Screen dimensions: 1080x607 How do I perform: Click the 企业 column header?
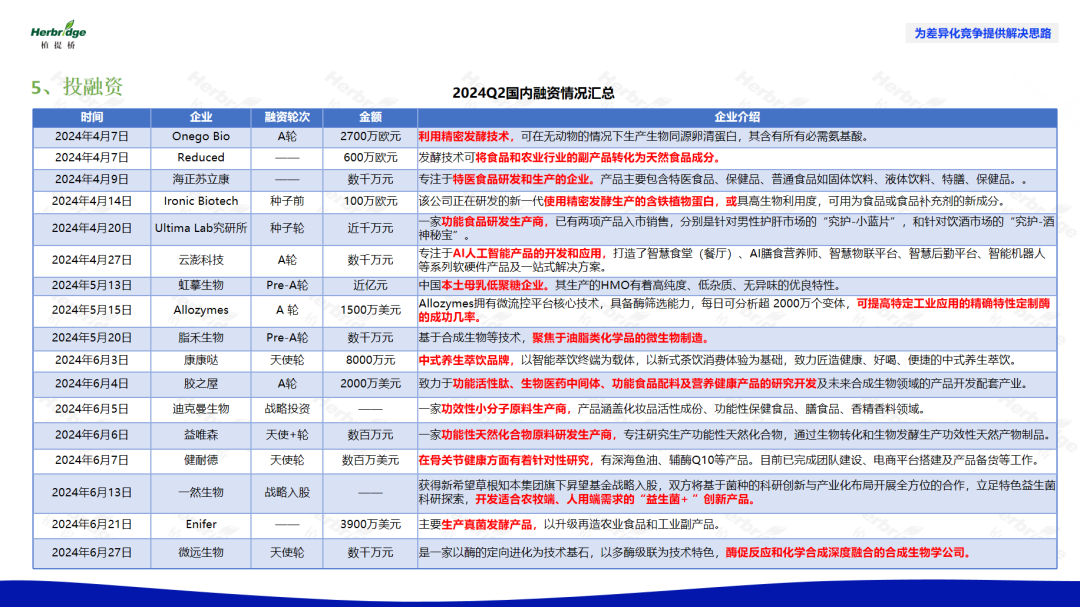pyautogui.click(x=200, y=117)
